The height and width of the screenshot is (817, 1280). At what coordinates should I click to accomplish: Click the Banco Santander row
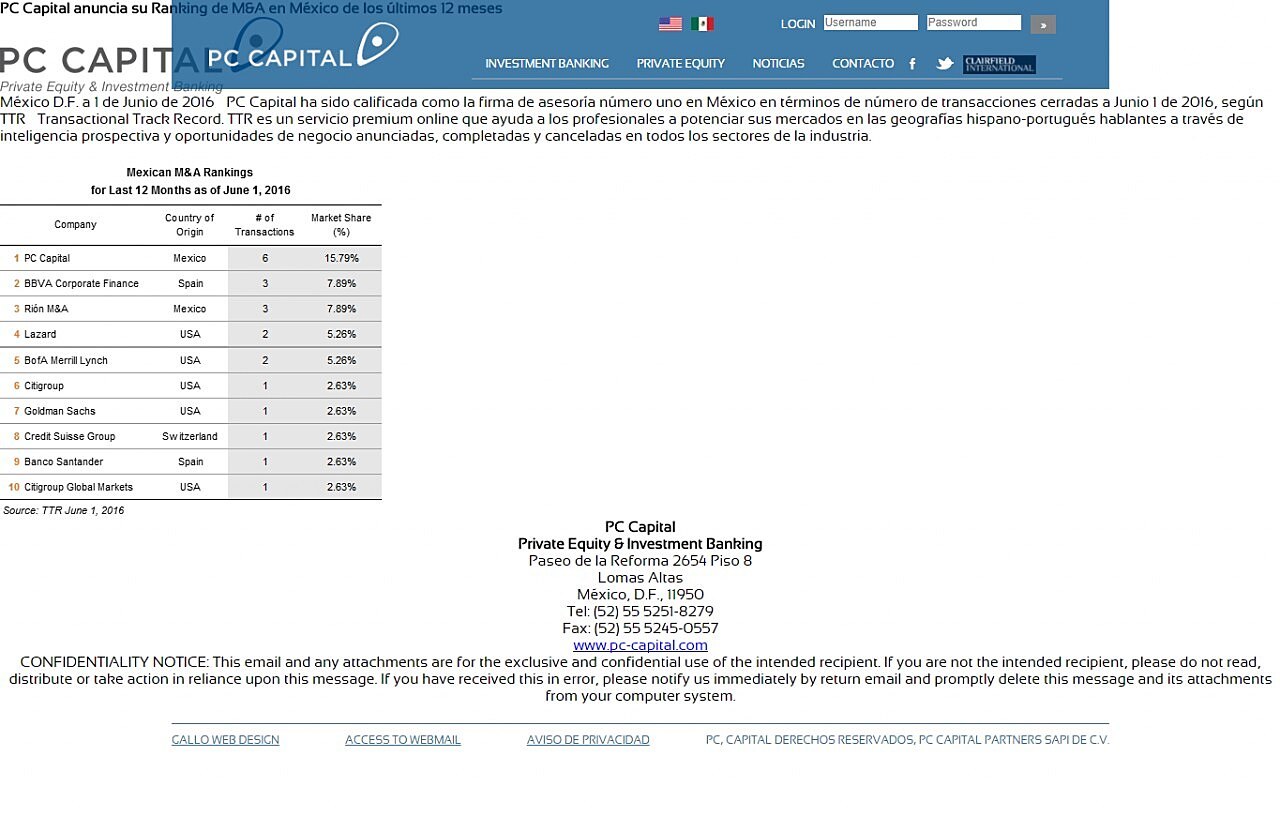tap(191, 462)
